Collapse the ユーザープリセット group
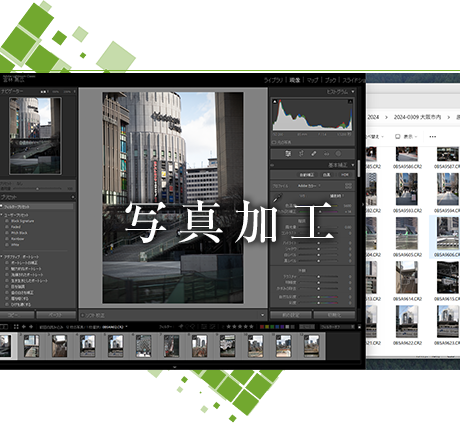The width and height of the screenshot is (460, 423). point(2,215)
